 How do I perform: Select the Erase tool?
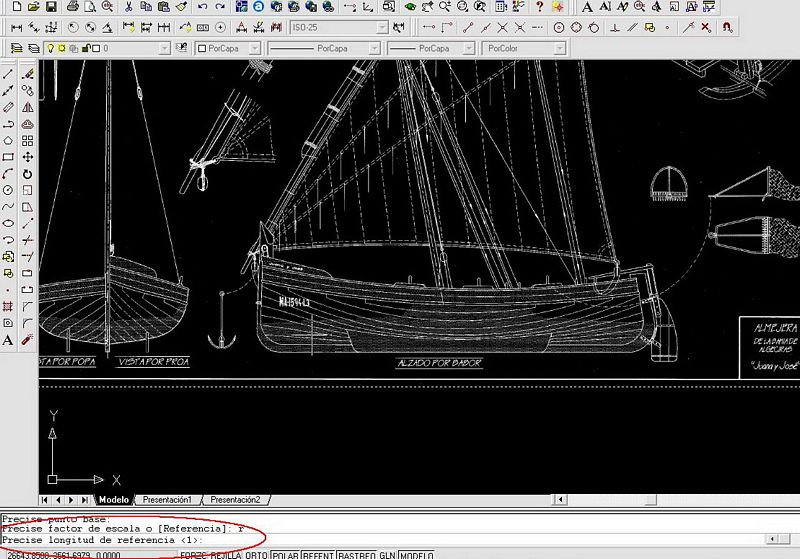click(28, 74)
